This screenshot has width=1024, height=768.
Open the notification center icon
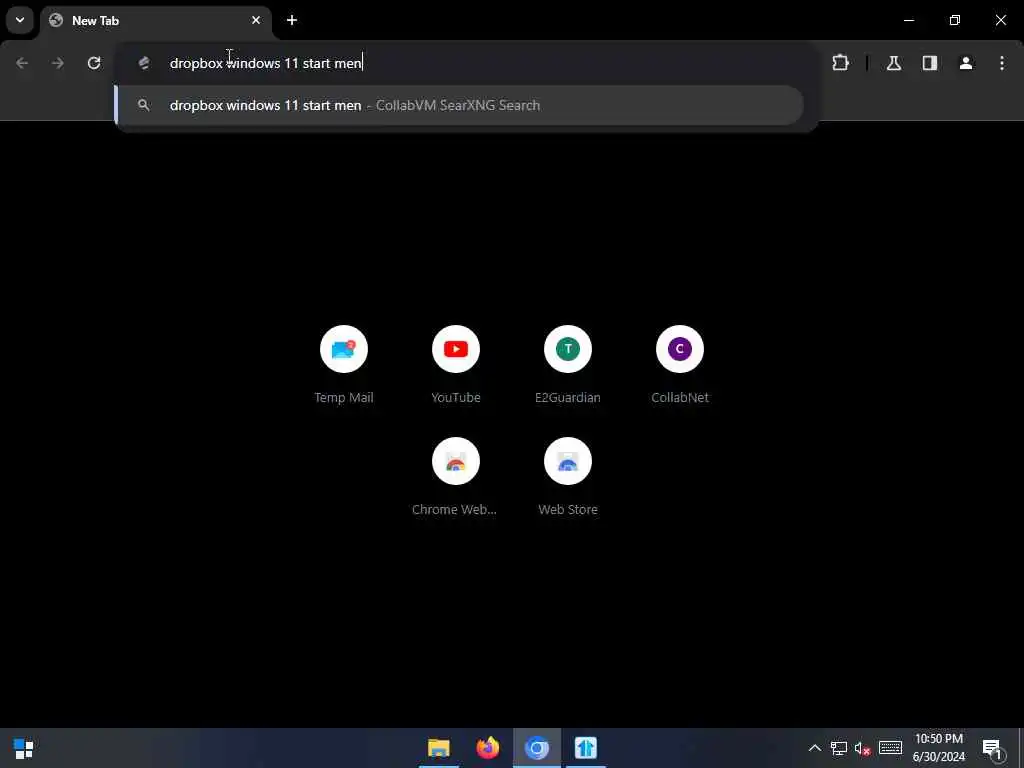point(992,749)
